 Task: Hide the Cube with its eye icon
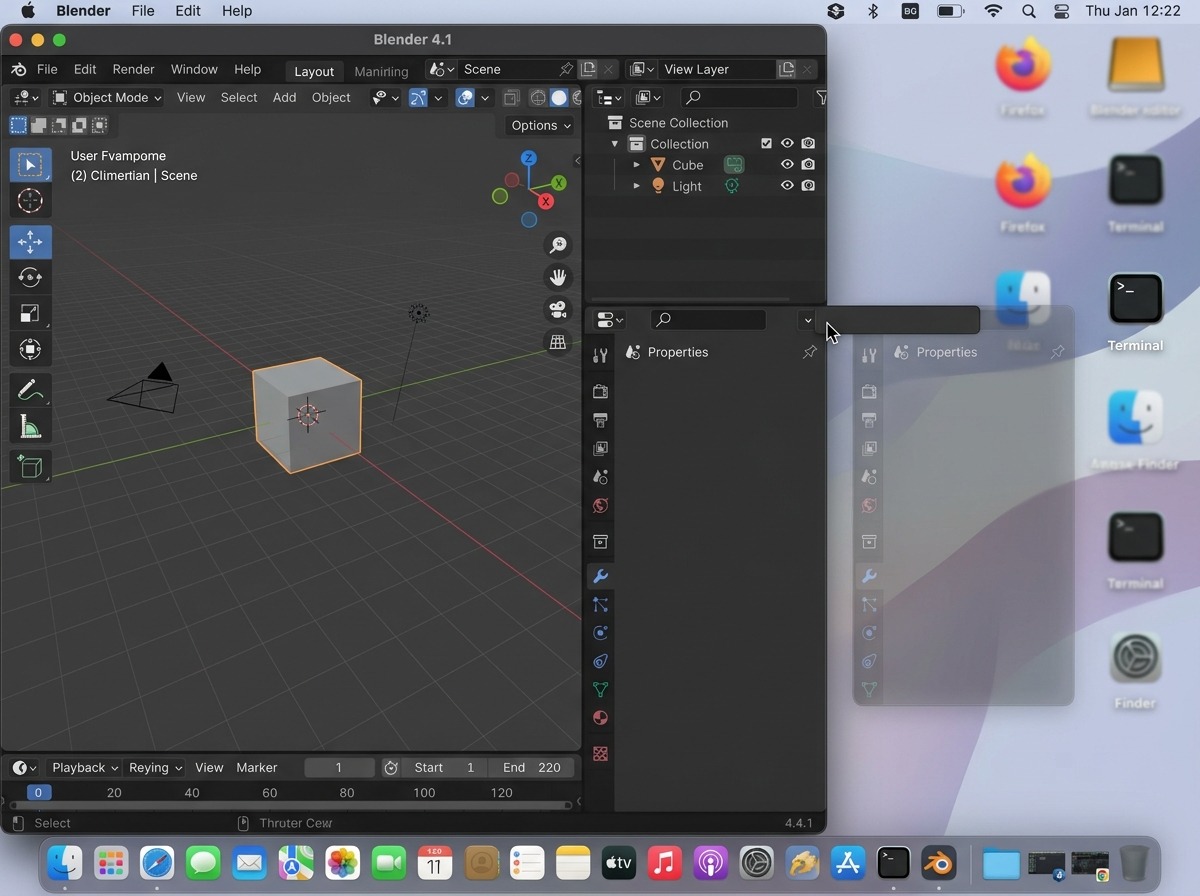(x=787, y=165)
